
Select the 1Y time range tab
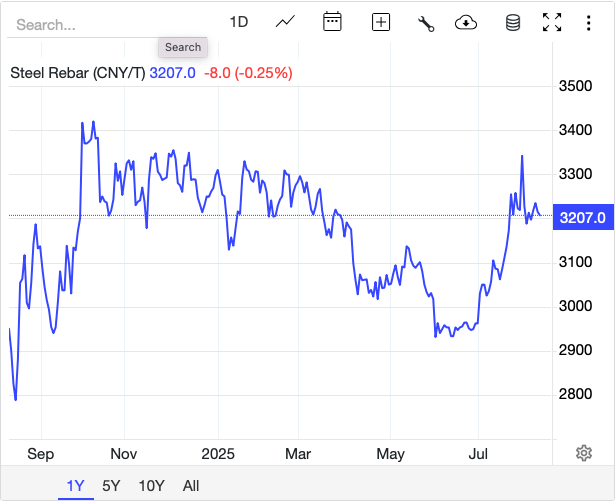tap(76, 486)
